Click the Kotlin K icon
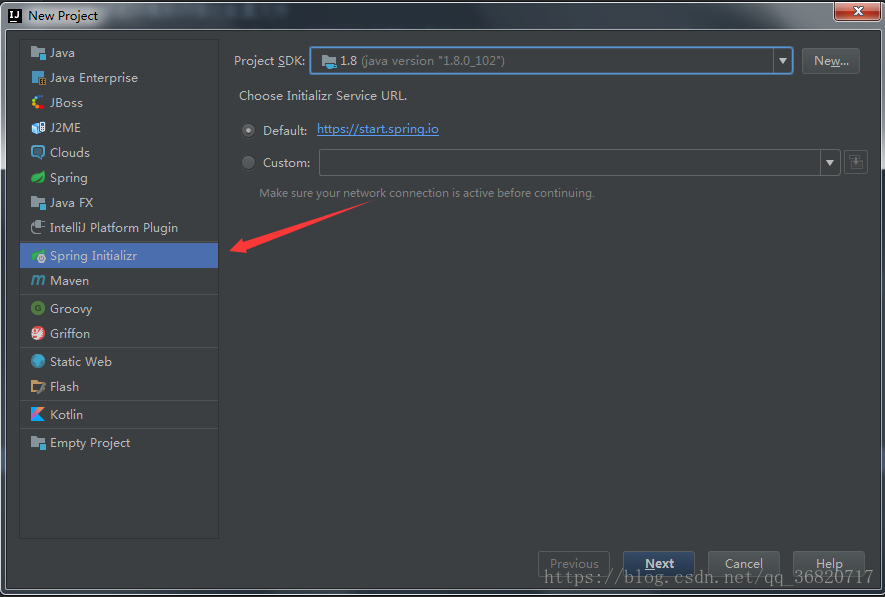Image resolution: width=885 pixels, height=597 pixels. click(38, 414)
